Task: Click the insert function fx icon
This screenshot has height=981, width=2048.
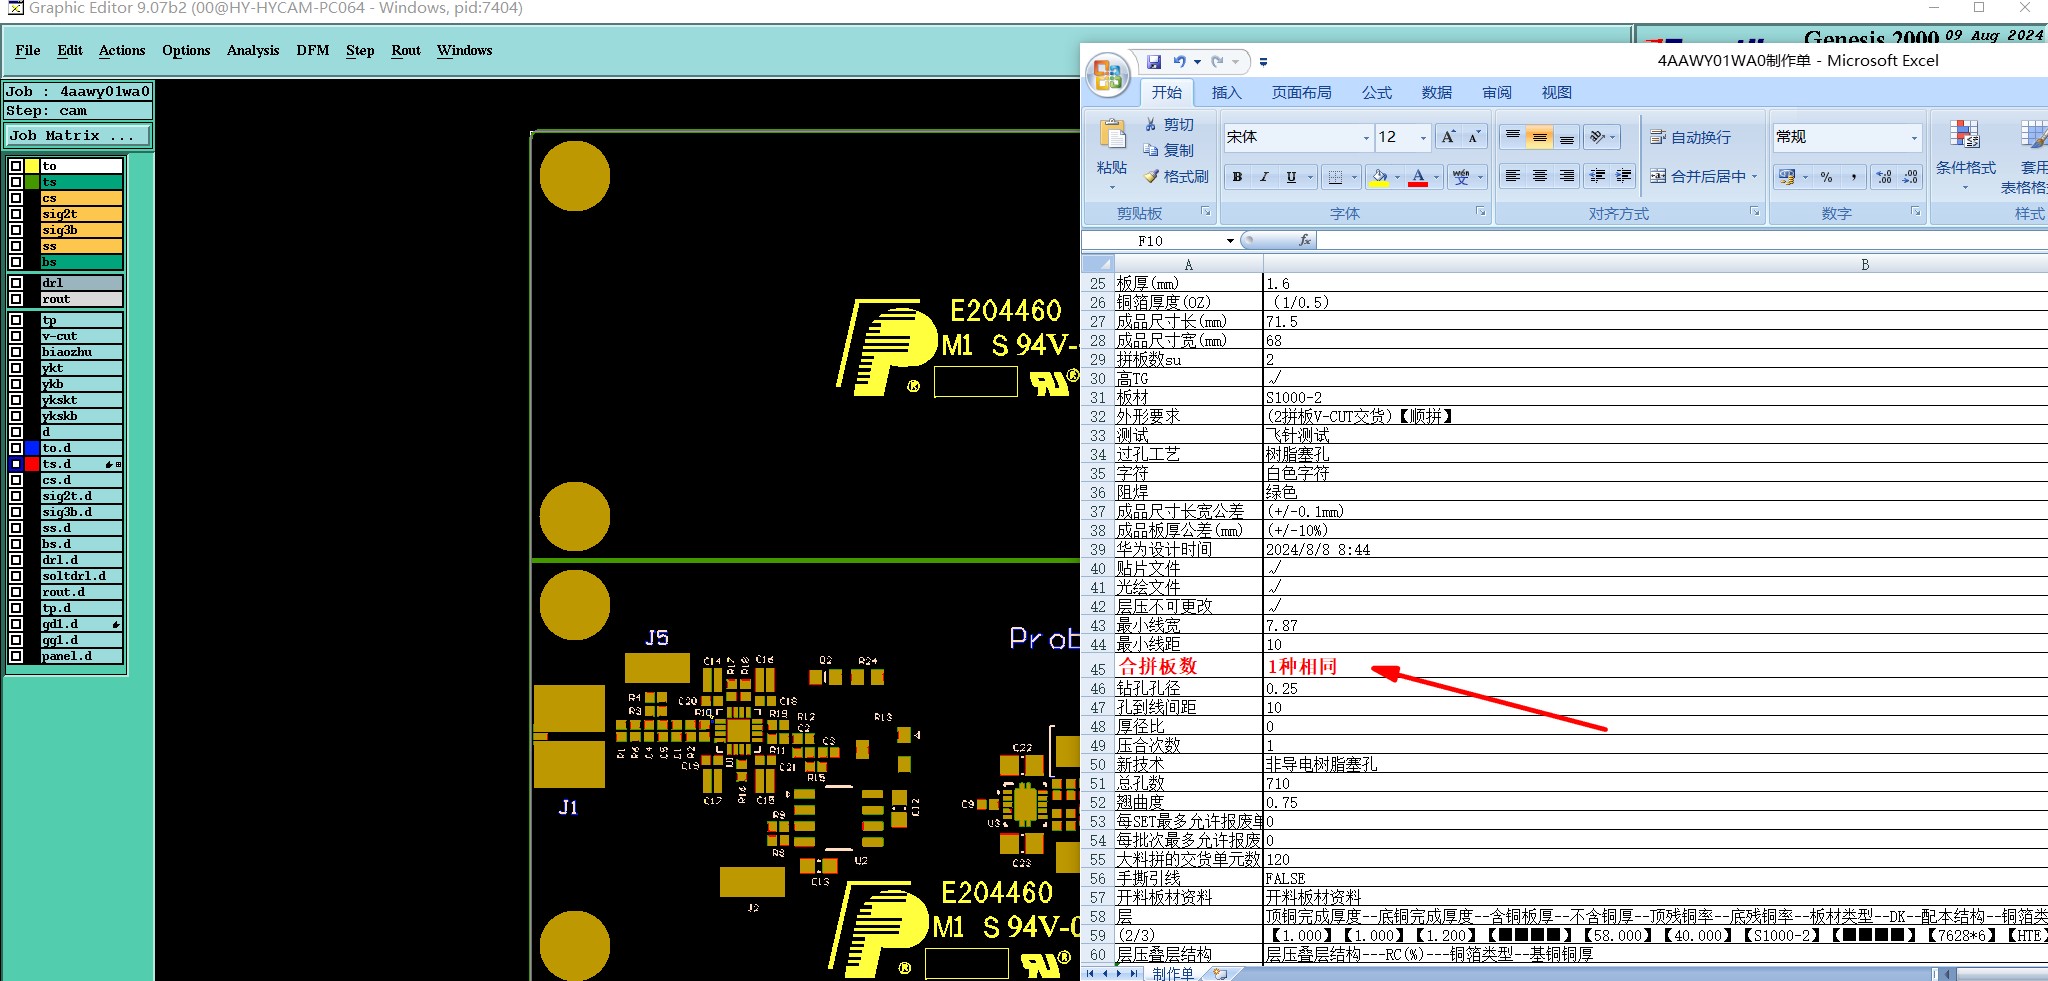Action: pyautogui.click(x=1304, y=241)
